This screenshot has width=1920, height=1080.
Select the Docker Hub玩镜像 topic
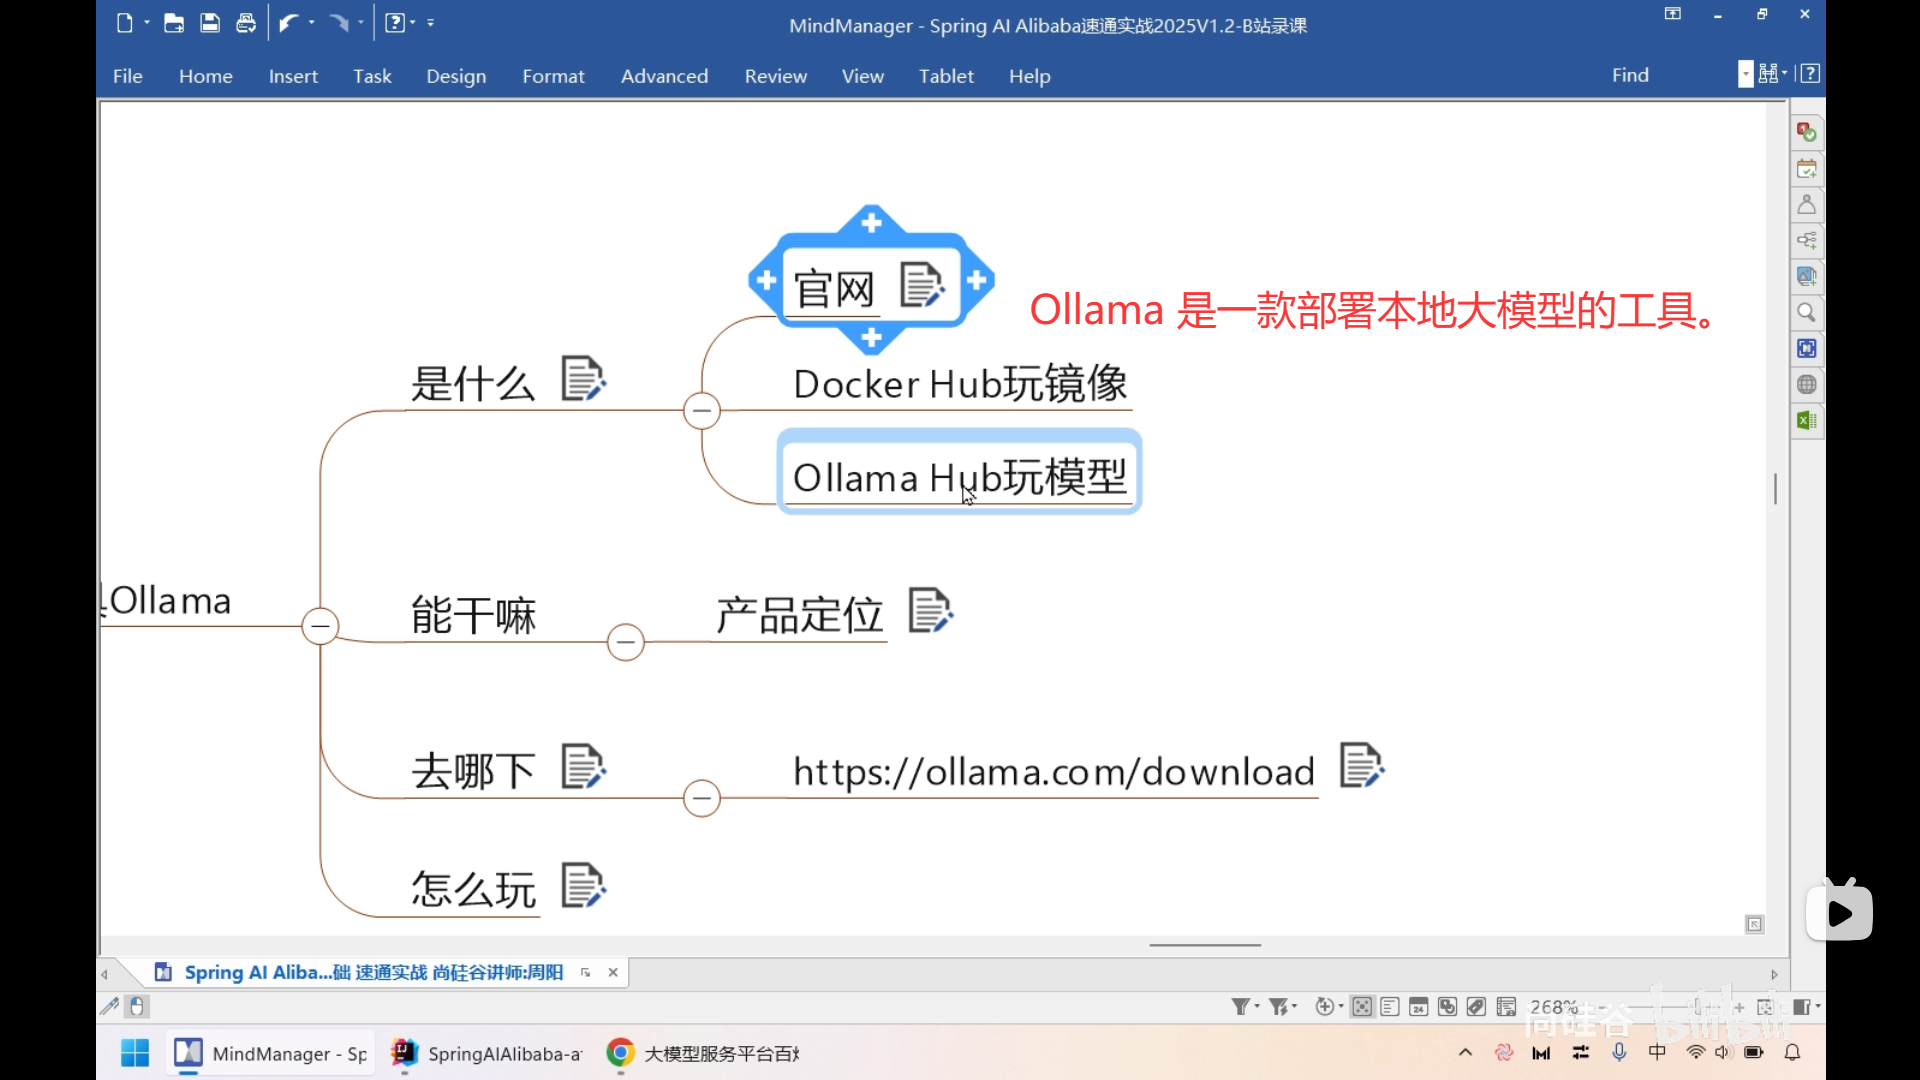[960, 384]
